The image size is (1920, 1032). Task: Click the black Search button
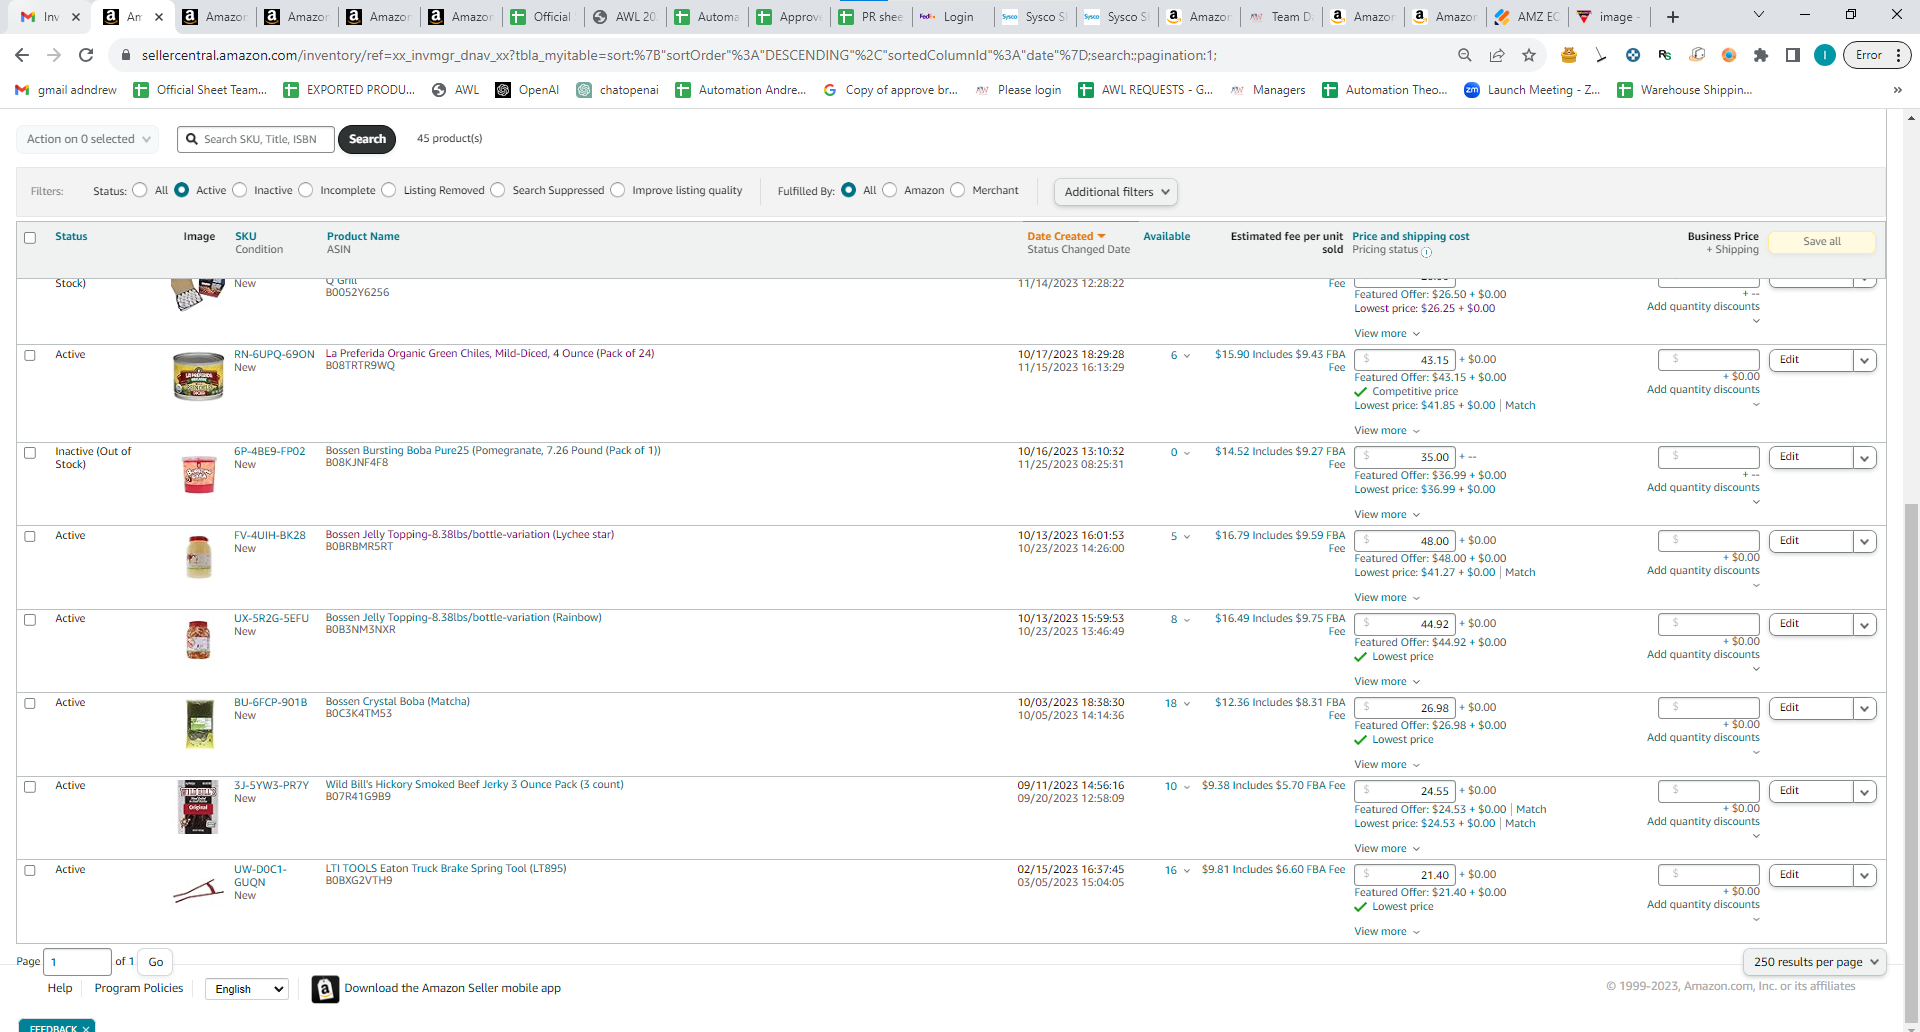(x=367, y=139)
